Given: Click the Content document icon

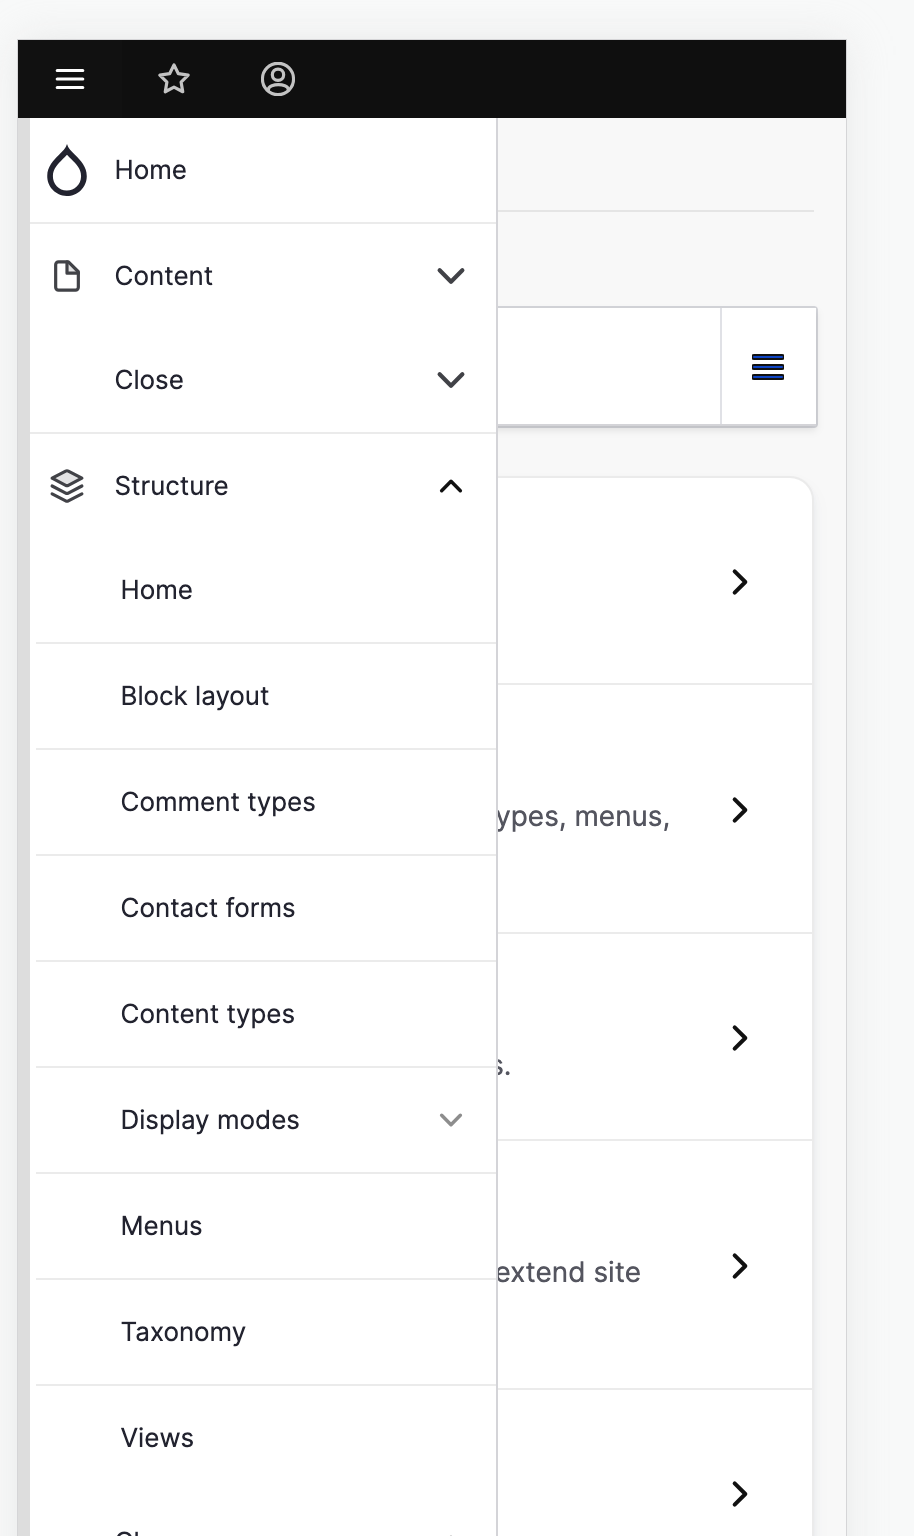Looking at the screenshot, I should (66, 276).
